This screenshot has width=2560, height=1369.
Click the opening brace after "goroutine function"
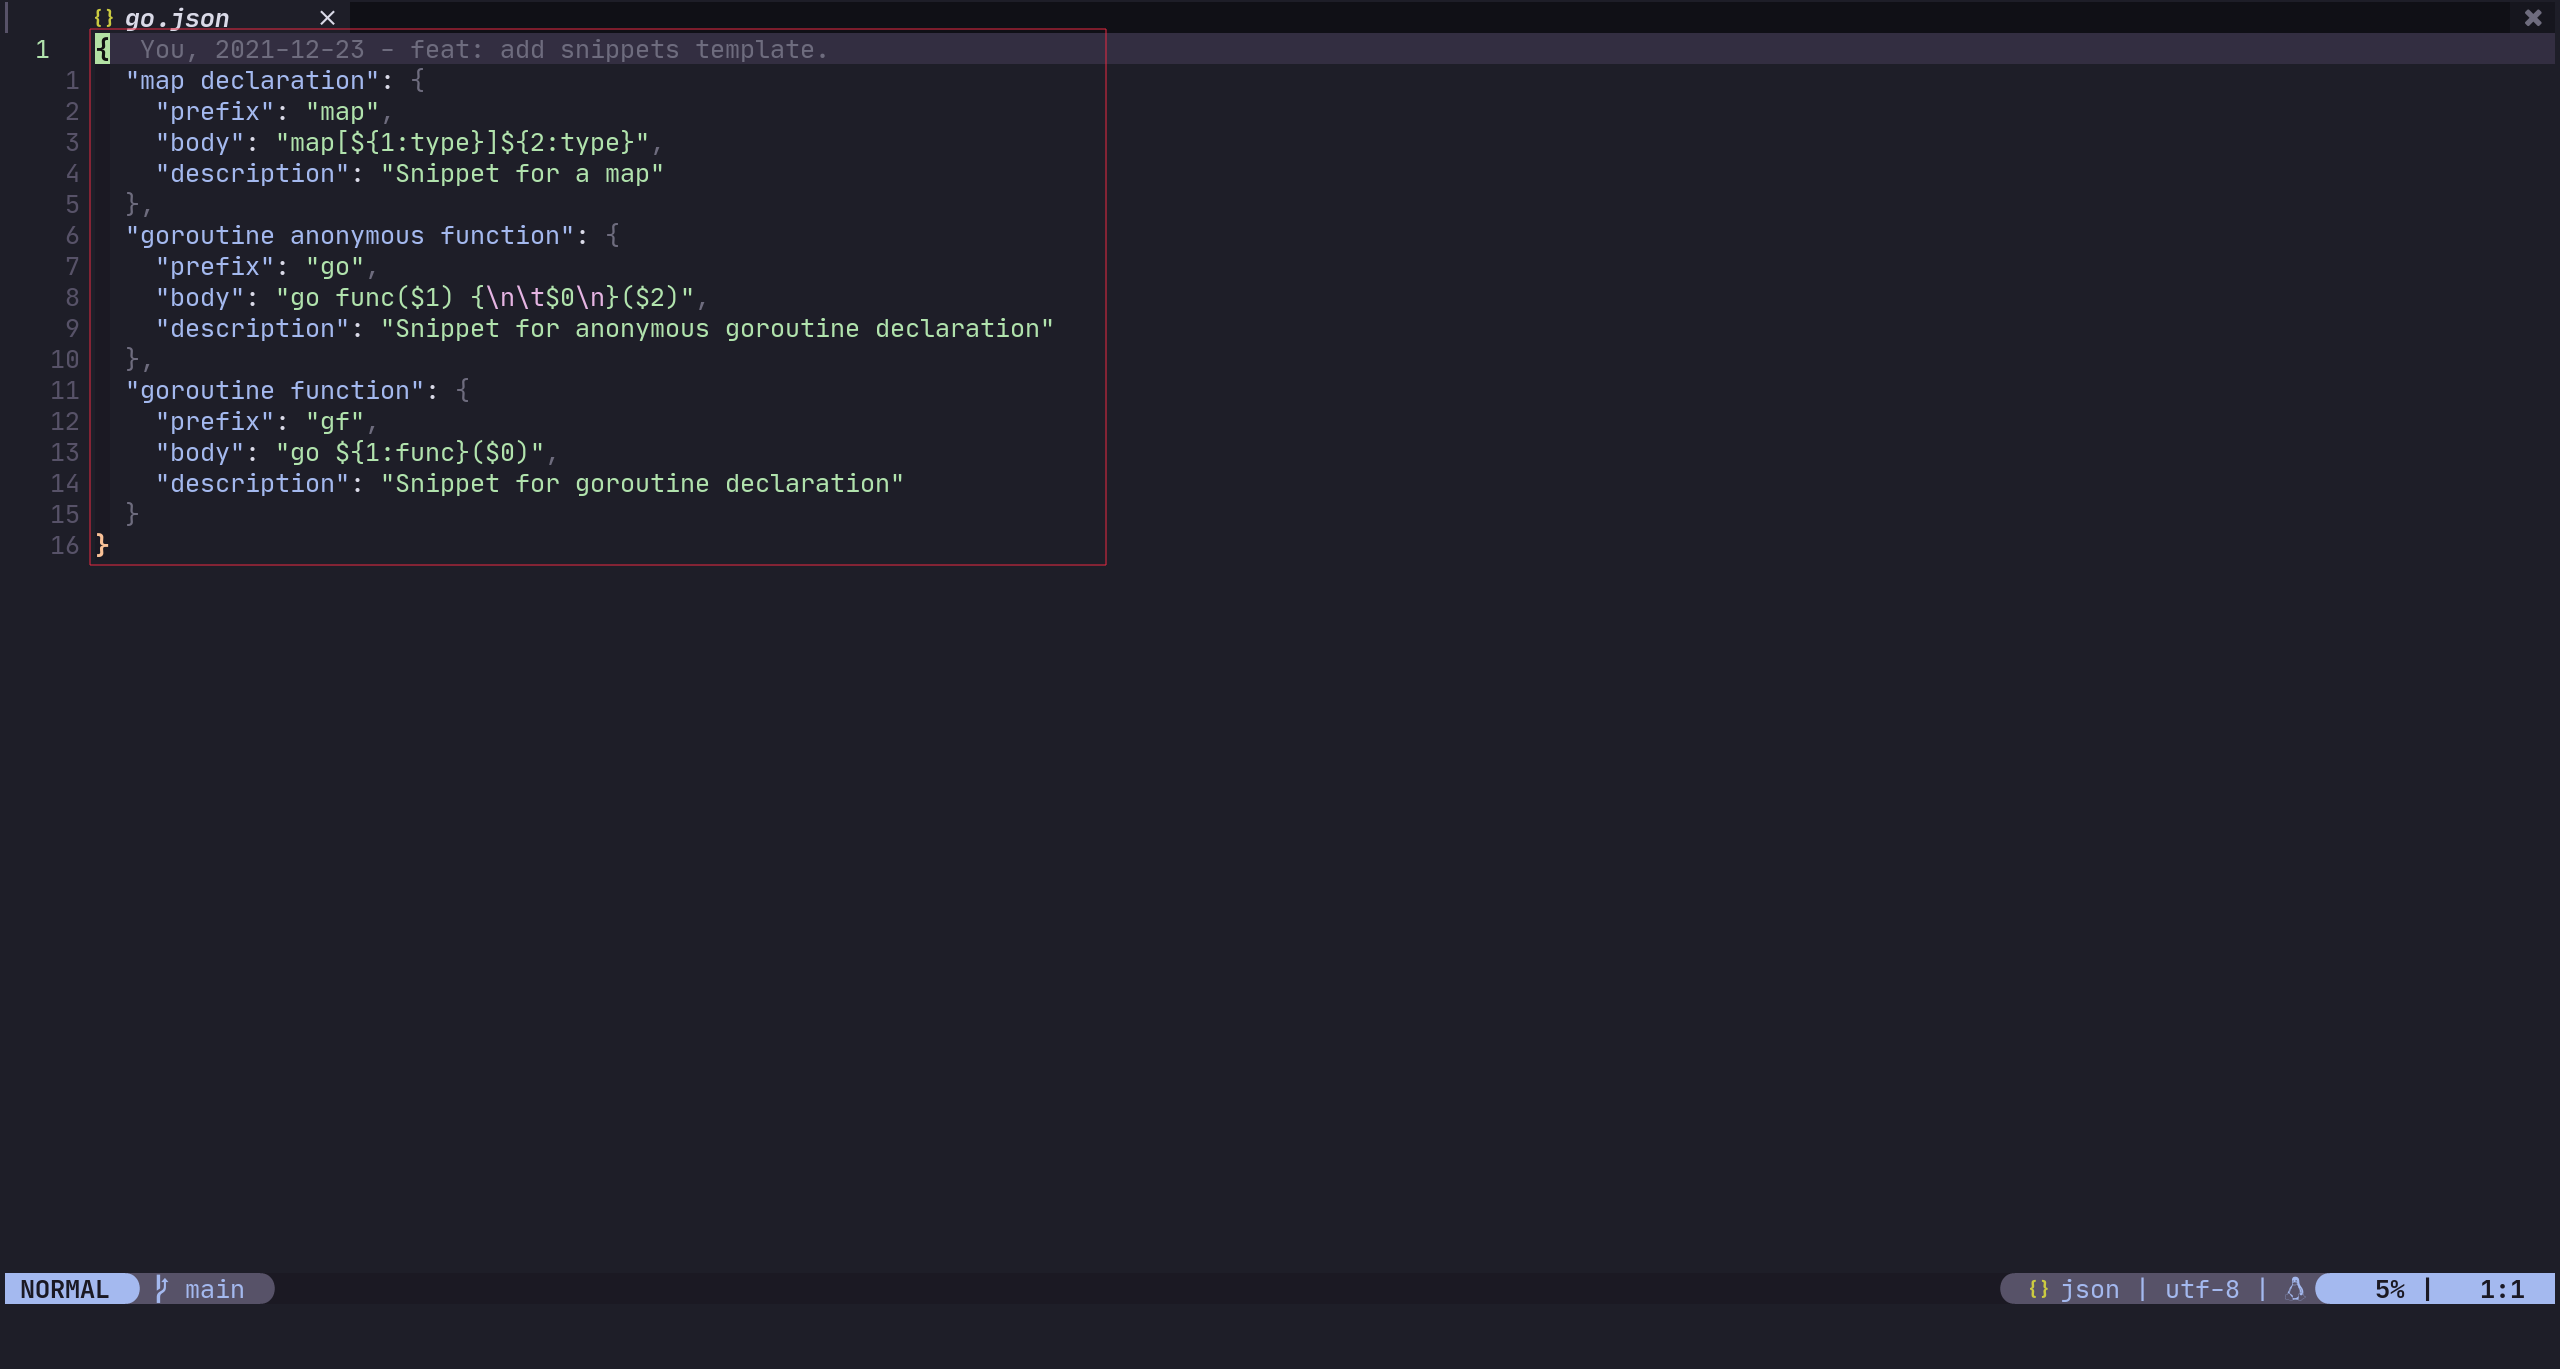point(463,391)
